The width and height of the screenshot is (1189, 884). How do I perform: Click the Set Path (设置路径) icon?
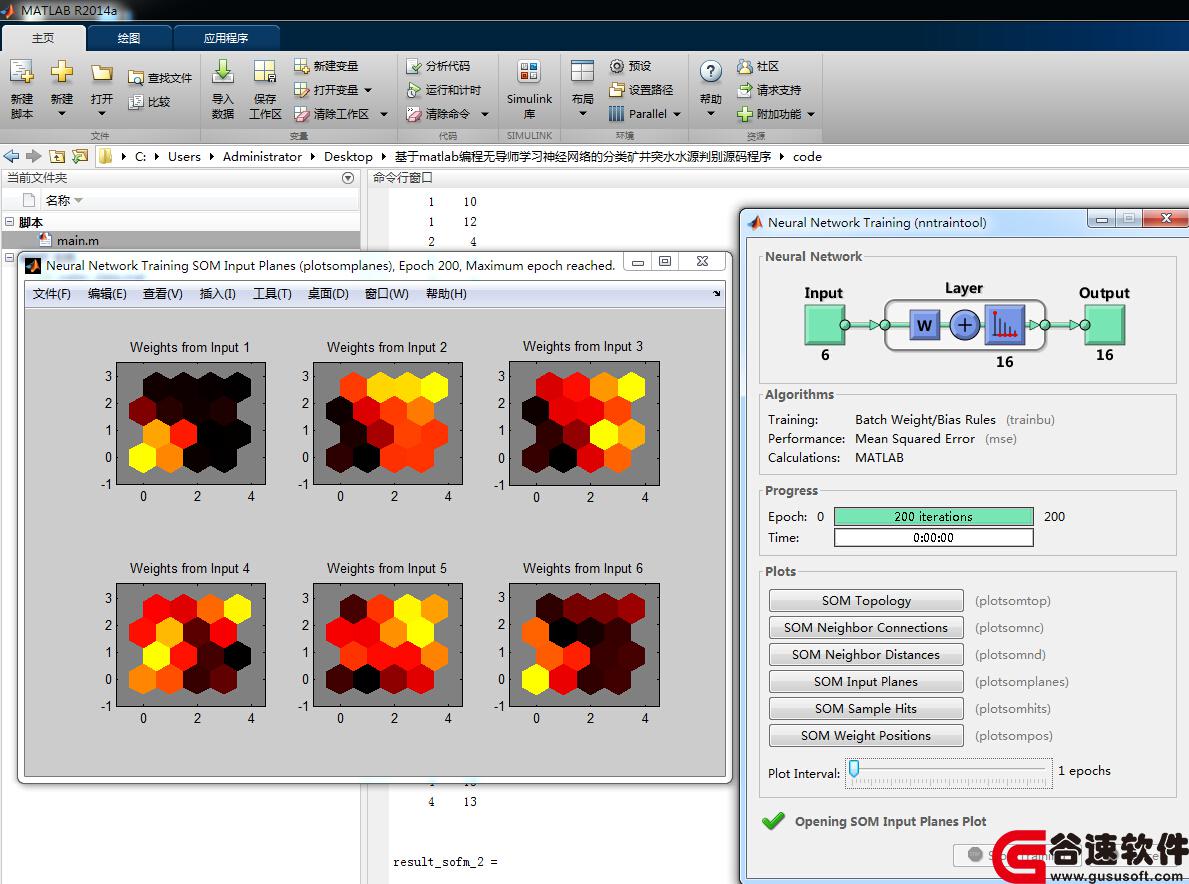coord(616,90)
